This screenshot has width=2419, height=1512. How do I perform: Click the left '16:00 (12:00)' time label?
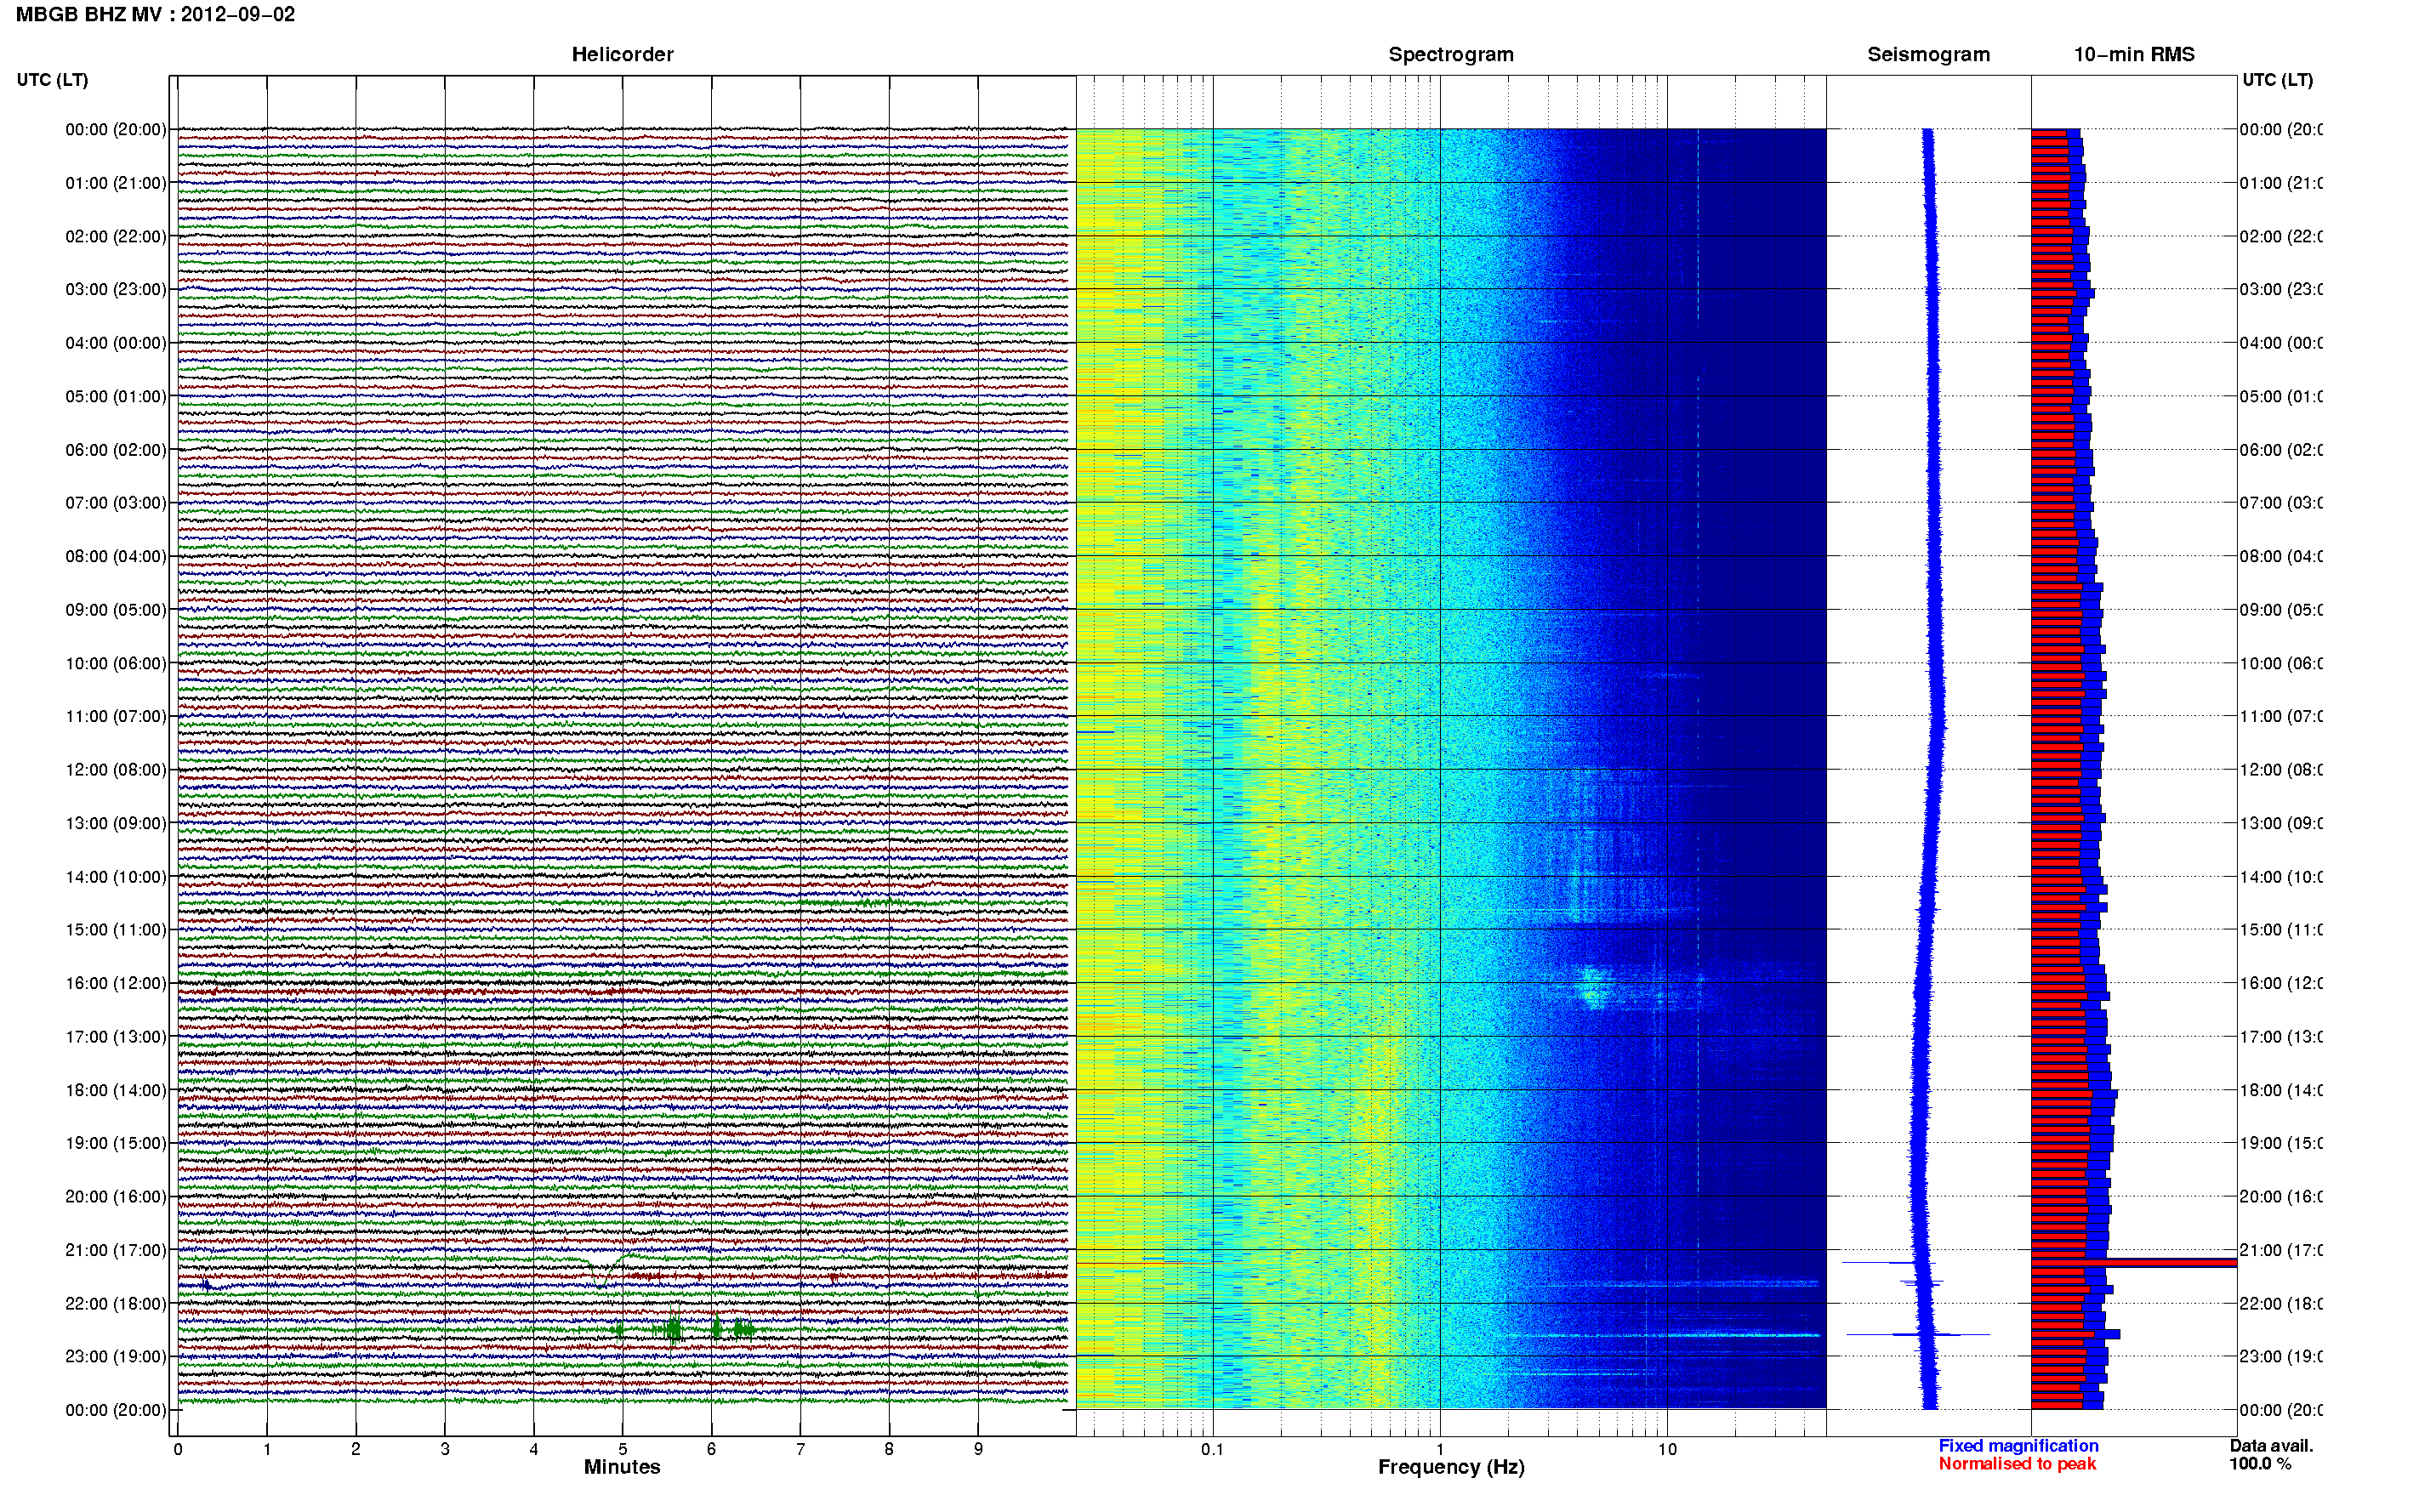(x=116, y=983)
